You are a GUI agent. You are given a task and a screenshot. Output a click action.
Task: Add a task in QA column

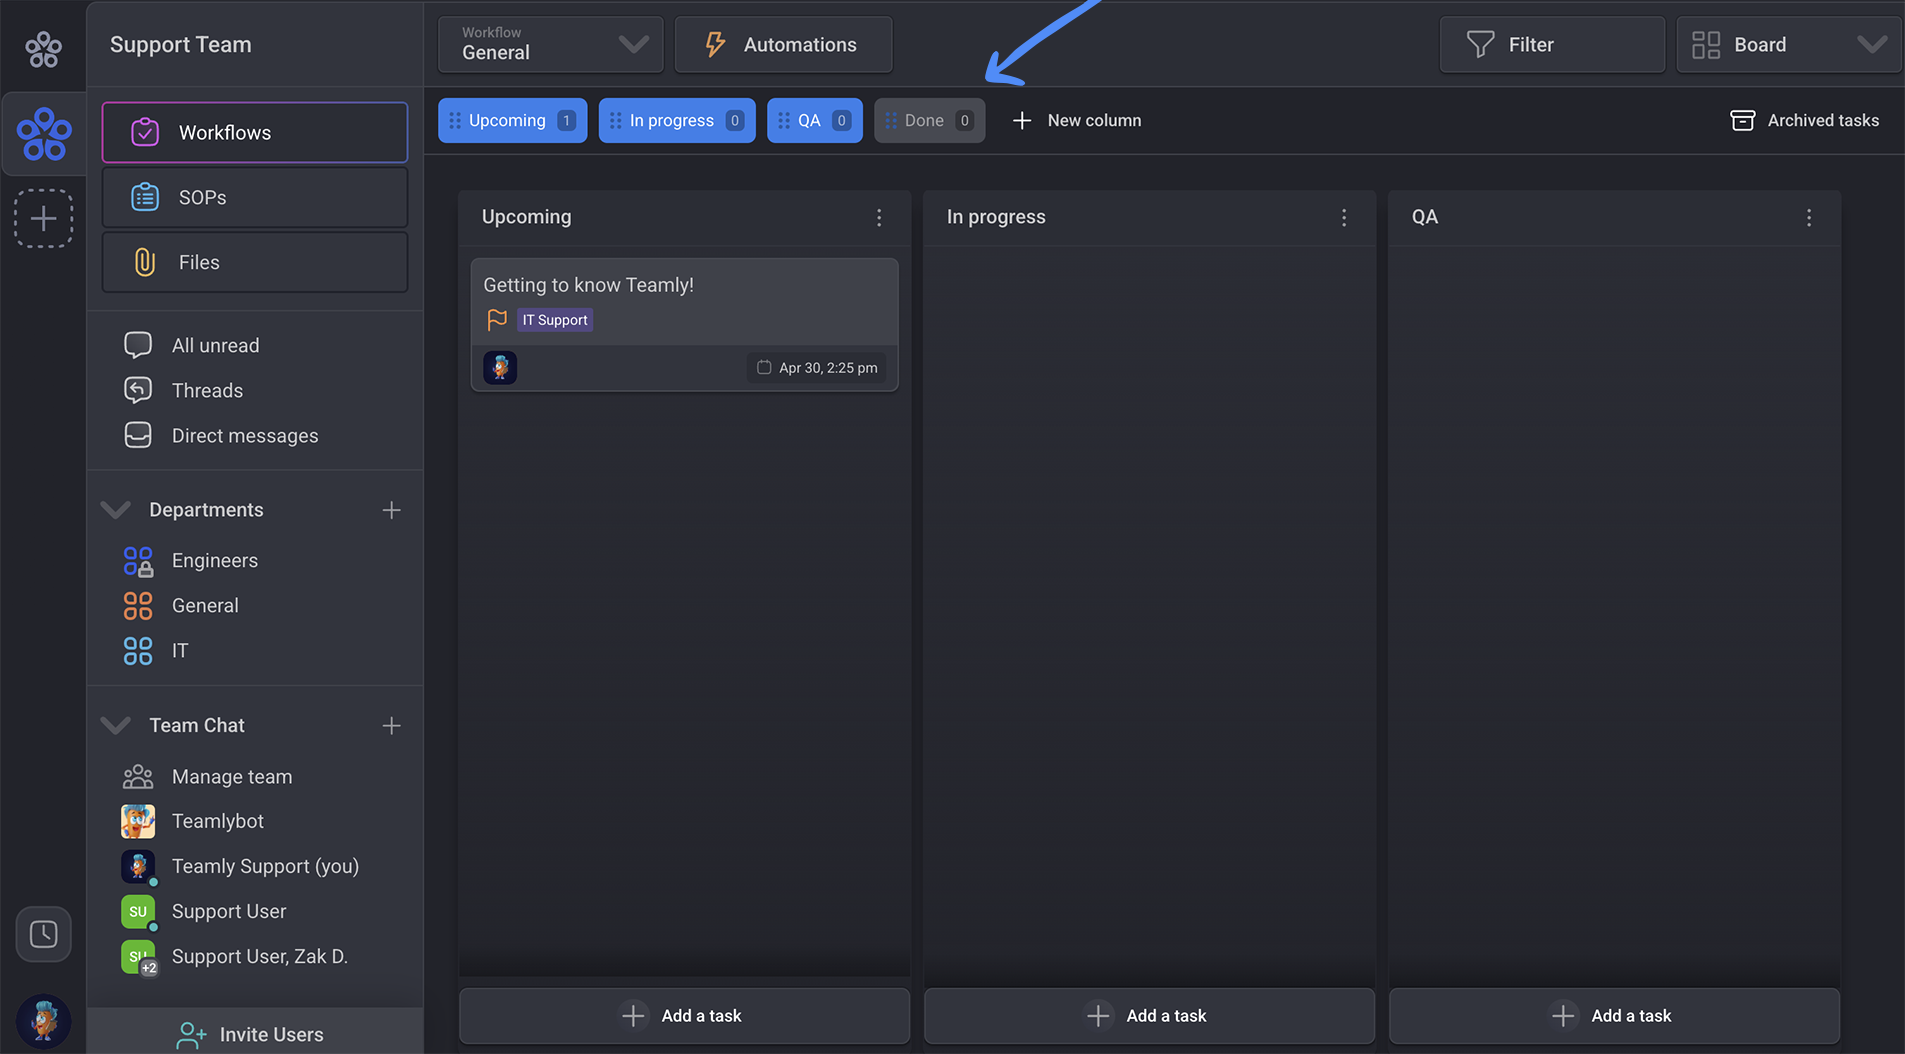coord(1614,1015)
